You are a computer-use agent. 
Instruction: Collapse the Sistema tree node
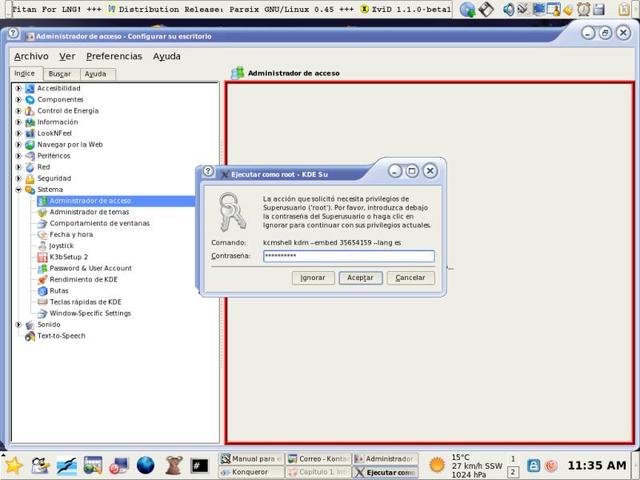(18, 189)
